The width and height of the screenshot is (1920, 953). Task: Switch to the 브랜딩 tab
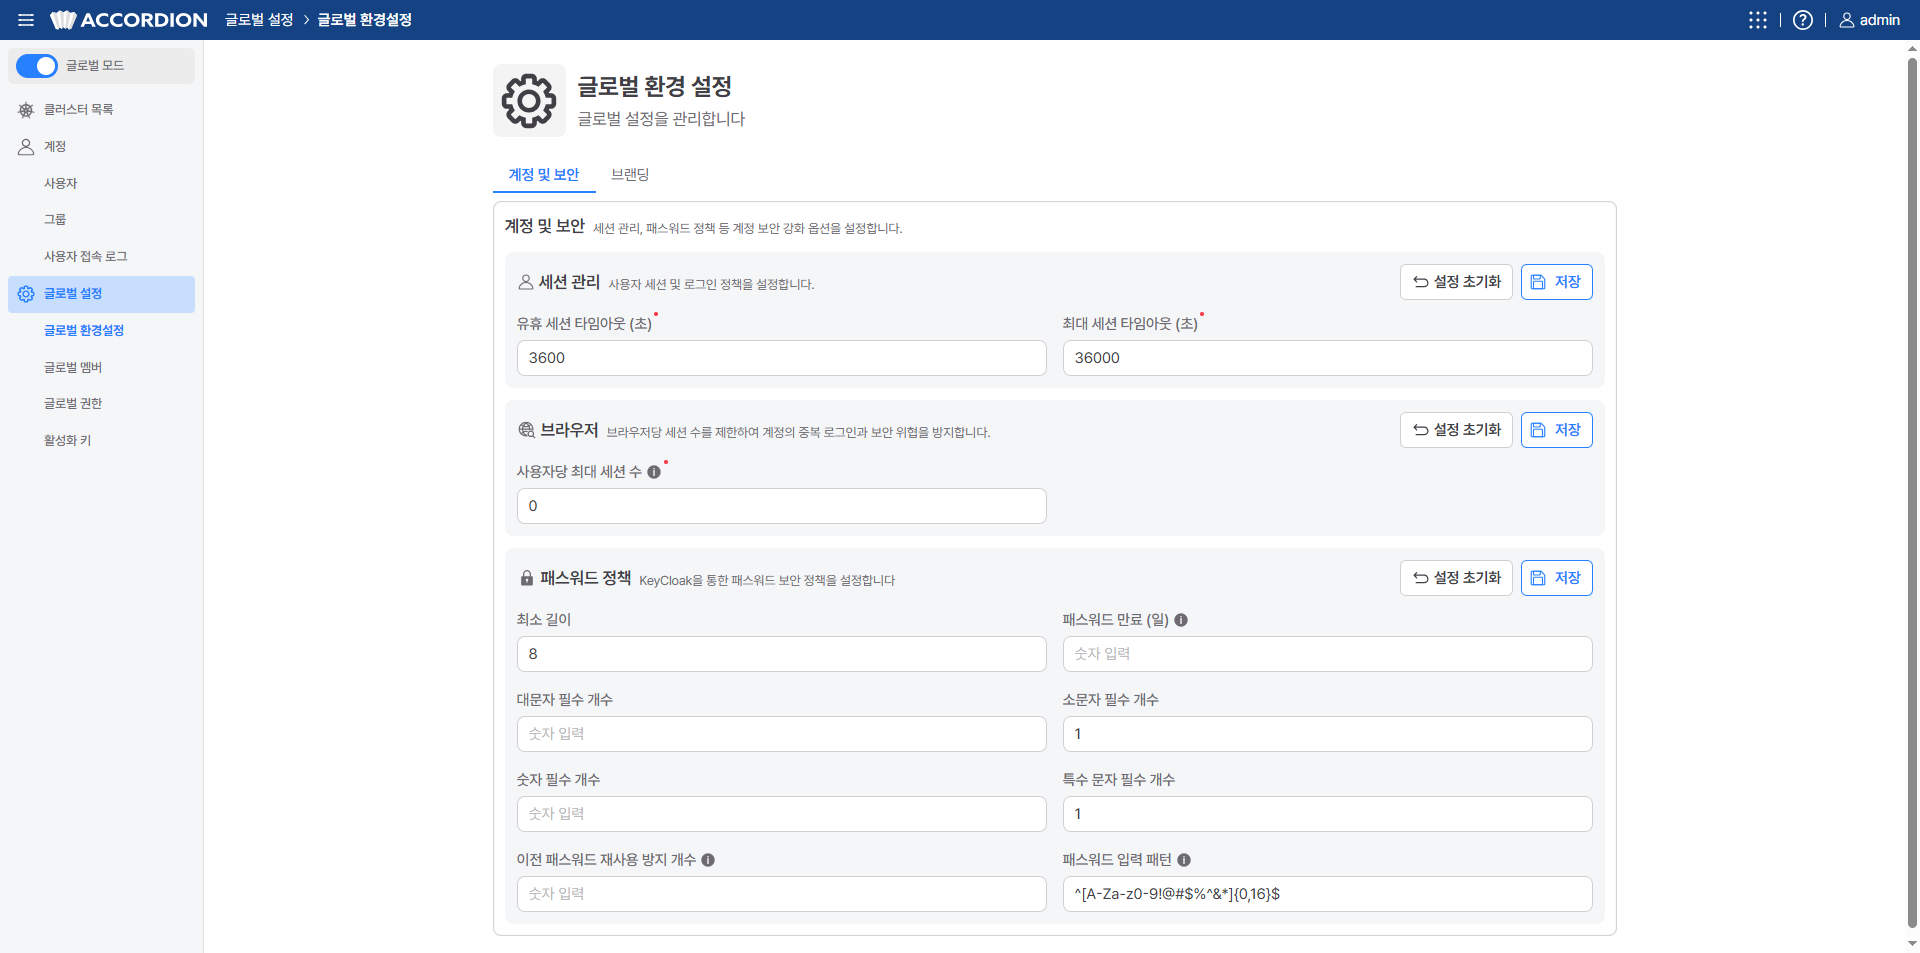point(630,175)
